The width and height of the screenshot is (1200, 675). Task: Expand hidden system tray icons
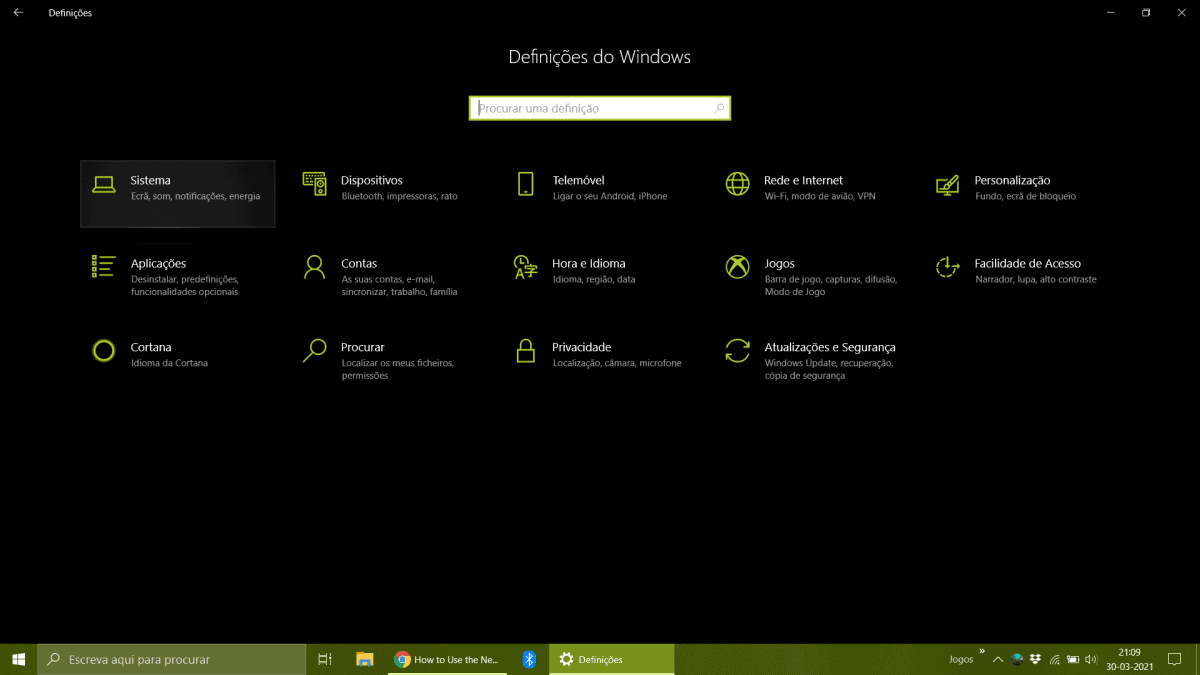tap(997, 659)
